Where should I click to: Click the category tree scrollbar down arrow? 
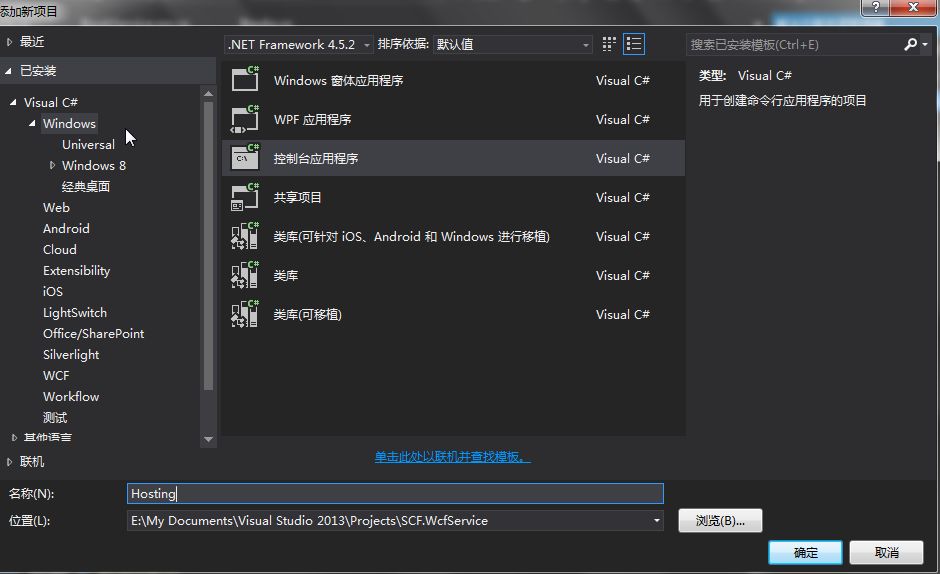(x=209, y=439)
